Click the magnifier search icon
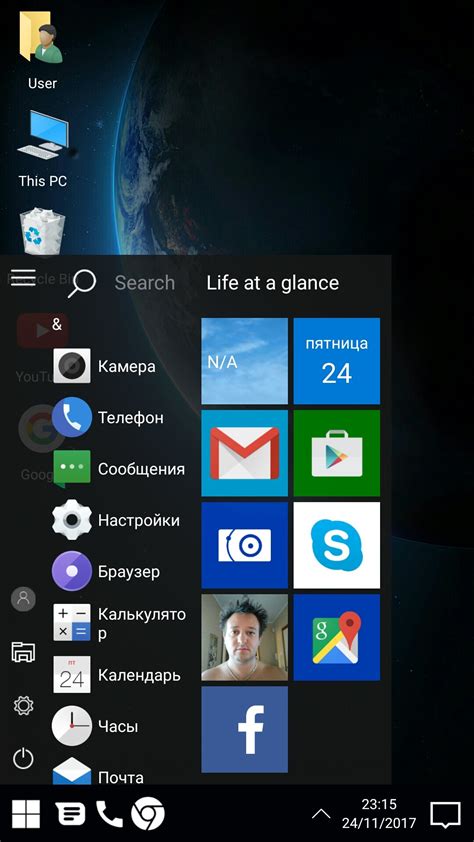 coord(82,283)
